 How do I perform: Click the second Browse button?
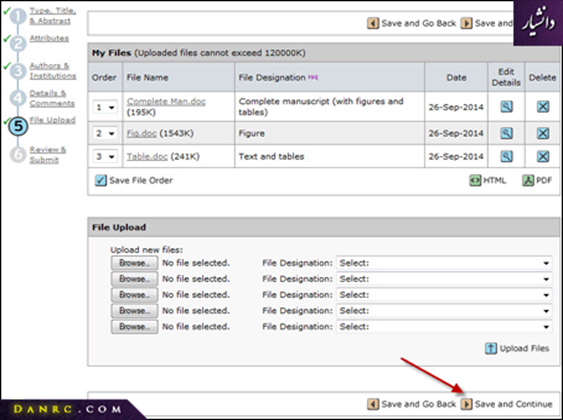point(134,279)
